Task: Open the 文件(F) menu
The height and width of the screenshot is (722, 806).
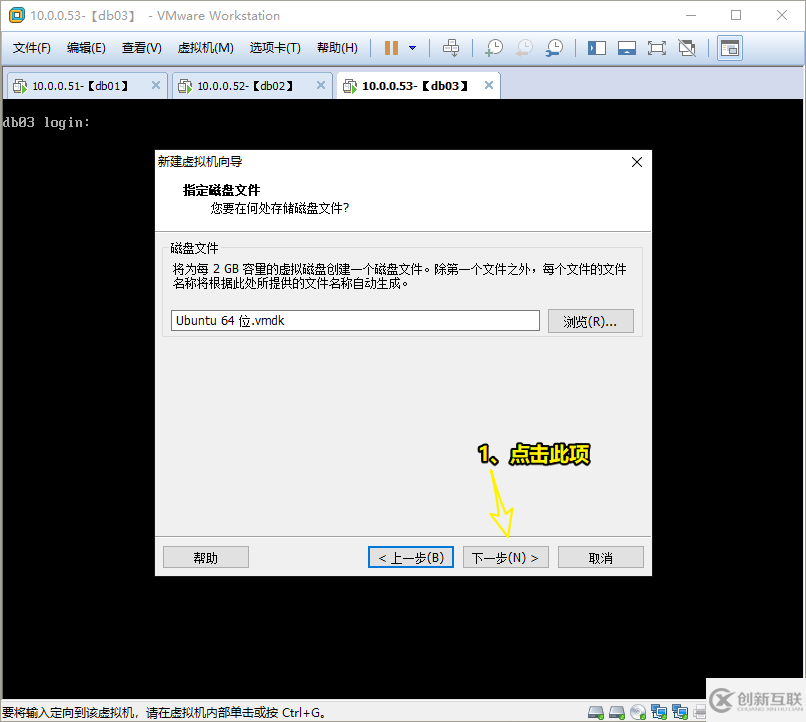Action: click(x=32, y=48)
